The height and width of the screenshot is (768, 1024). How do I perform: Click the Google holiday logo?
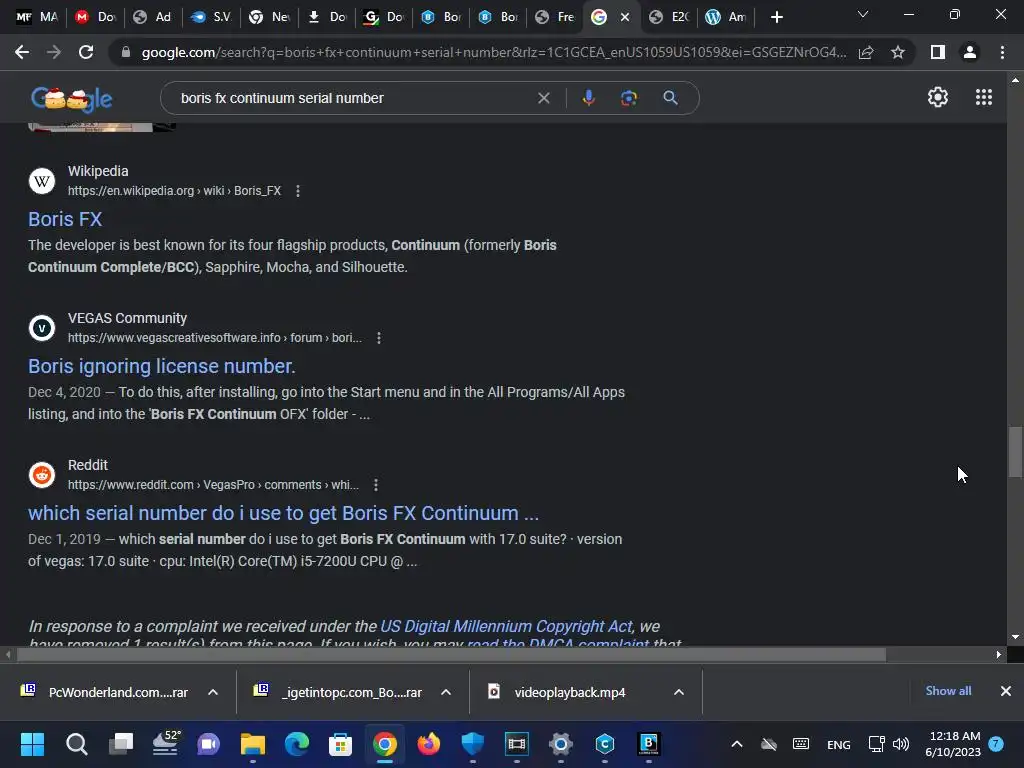[x=72, y=99]
